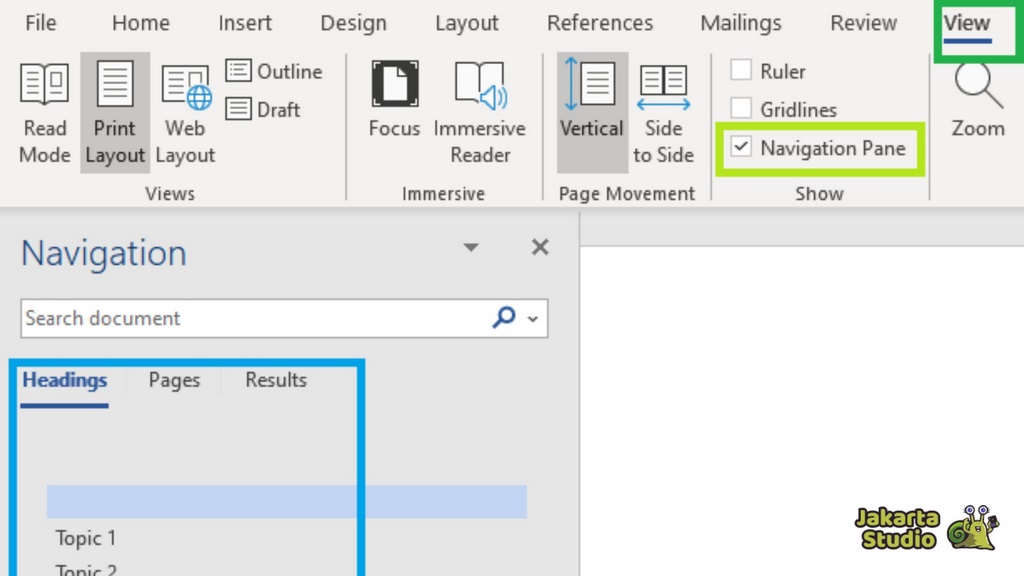Switch to Web Layout view
Screen dimensions: 1024x576
[185, 112]
